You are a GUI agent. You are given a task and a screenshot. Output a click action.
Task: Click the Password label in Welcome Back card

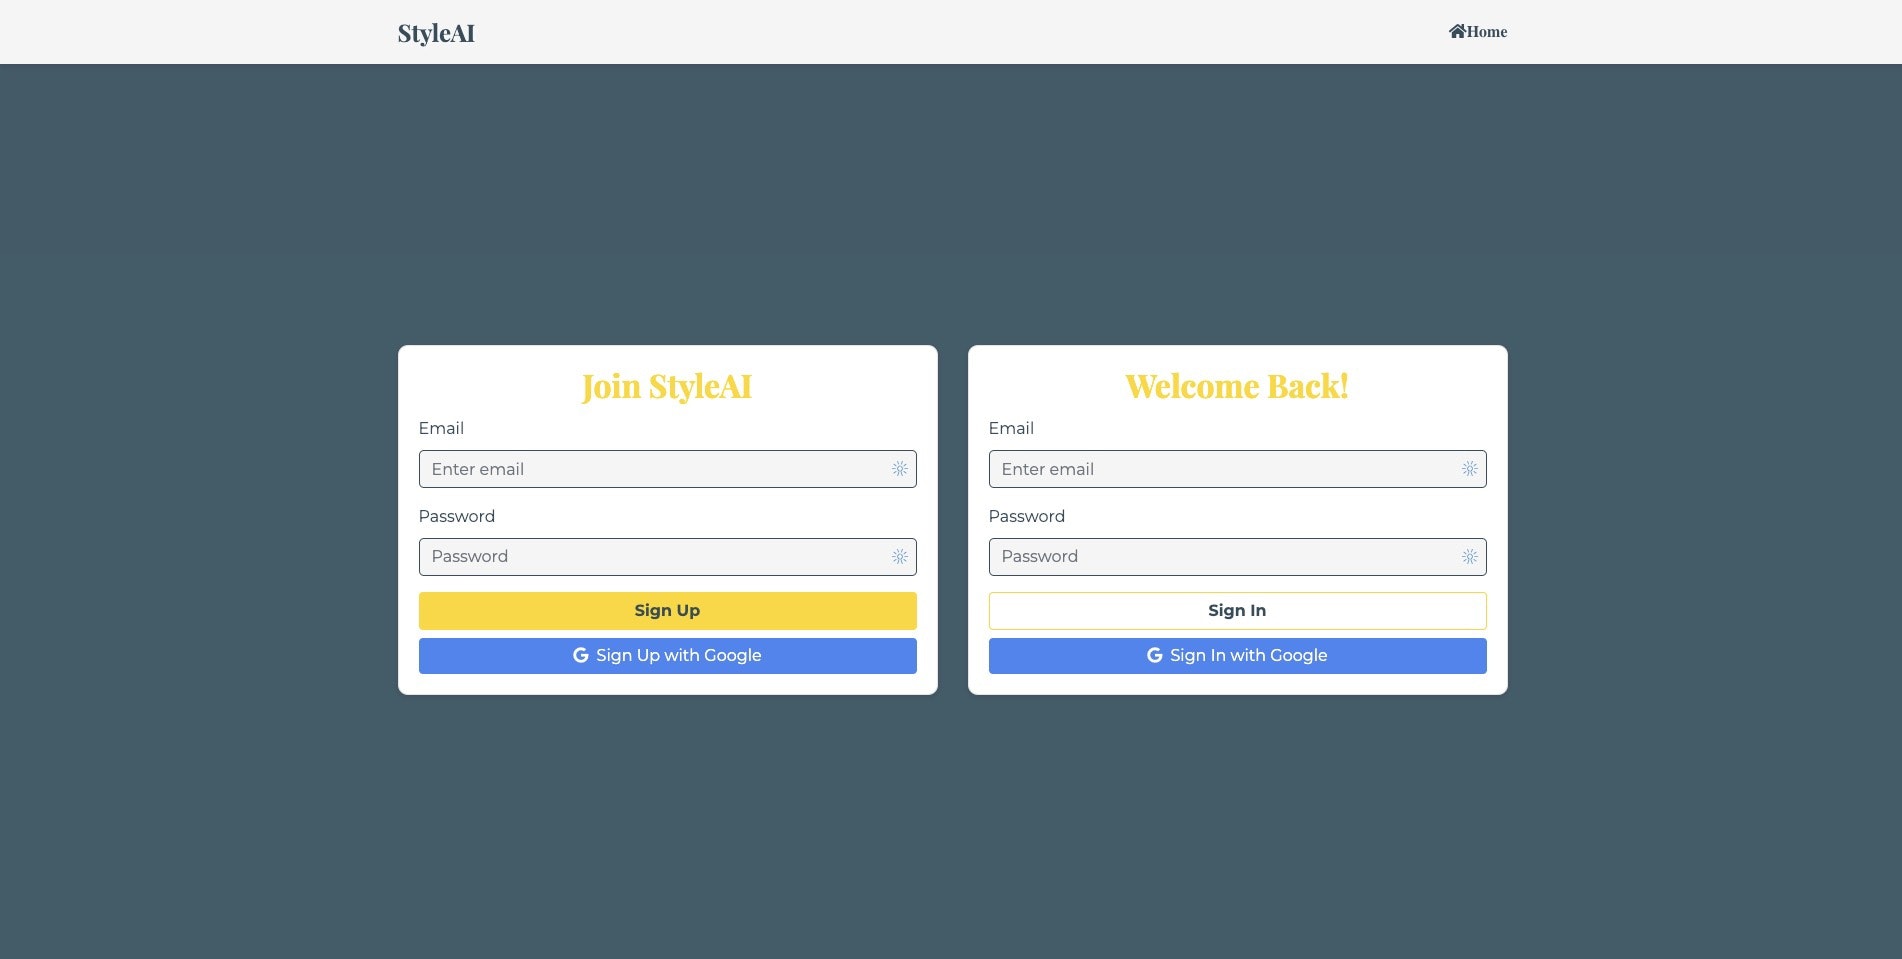click(x=1027, y=516)
